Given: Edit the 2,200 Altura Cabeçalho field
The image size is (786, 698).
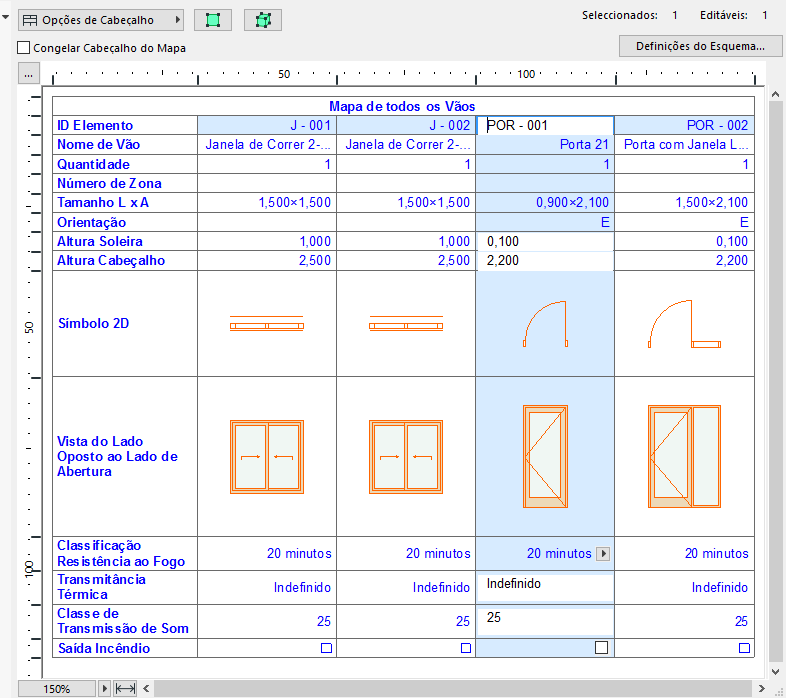Looking at the screenshot, I should click(x=545, y=261).
